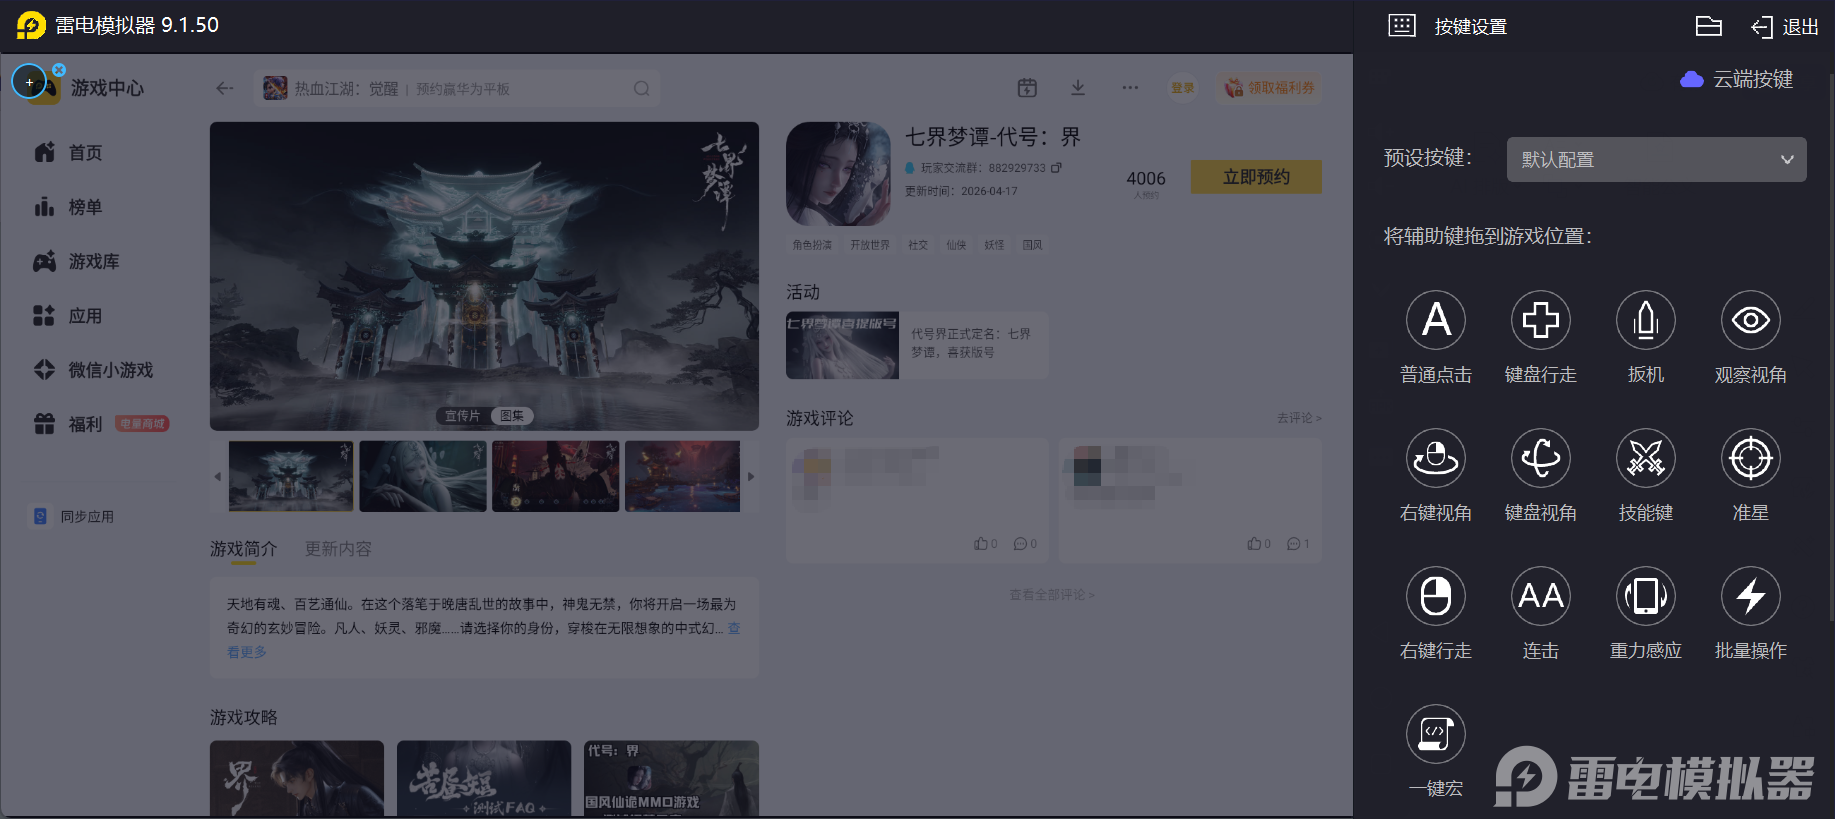The width and height of the screenshot is (1835, 819).
Task: Click the search magnifier icon
Action: coord(642,88)
